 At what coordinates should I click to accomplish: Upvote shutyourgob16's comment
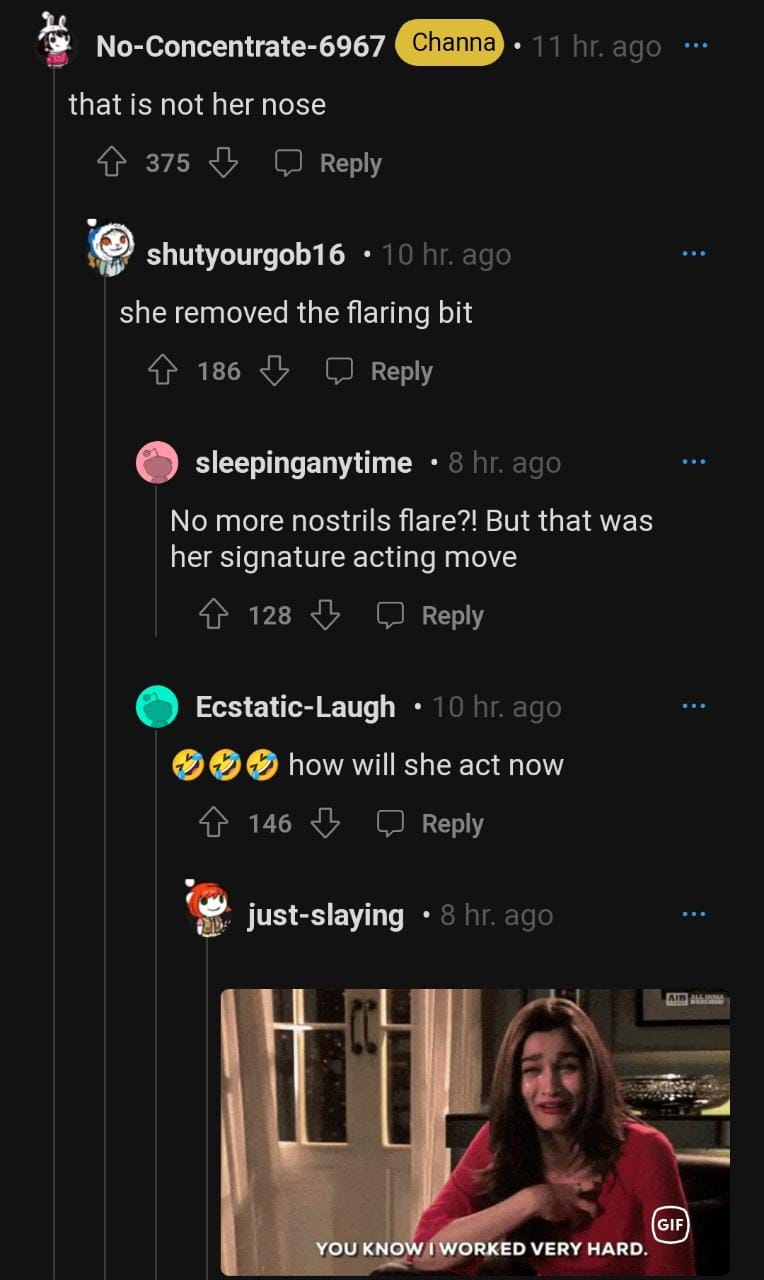(163, 371)
